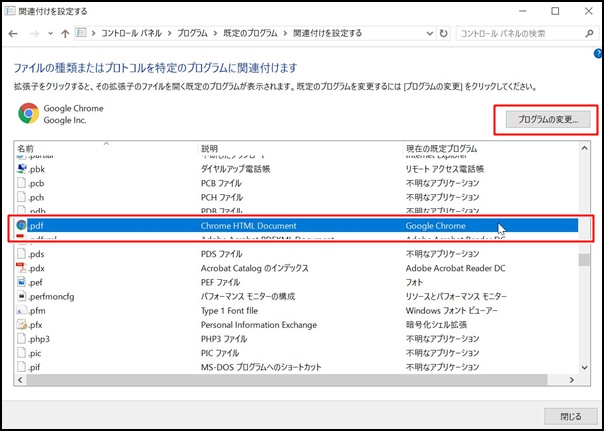Viewport: 604px width, 431px height.
Task: Select コントロール パネル breadcrumb
Action: tap(132, 34)
